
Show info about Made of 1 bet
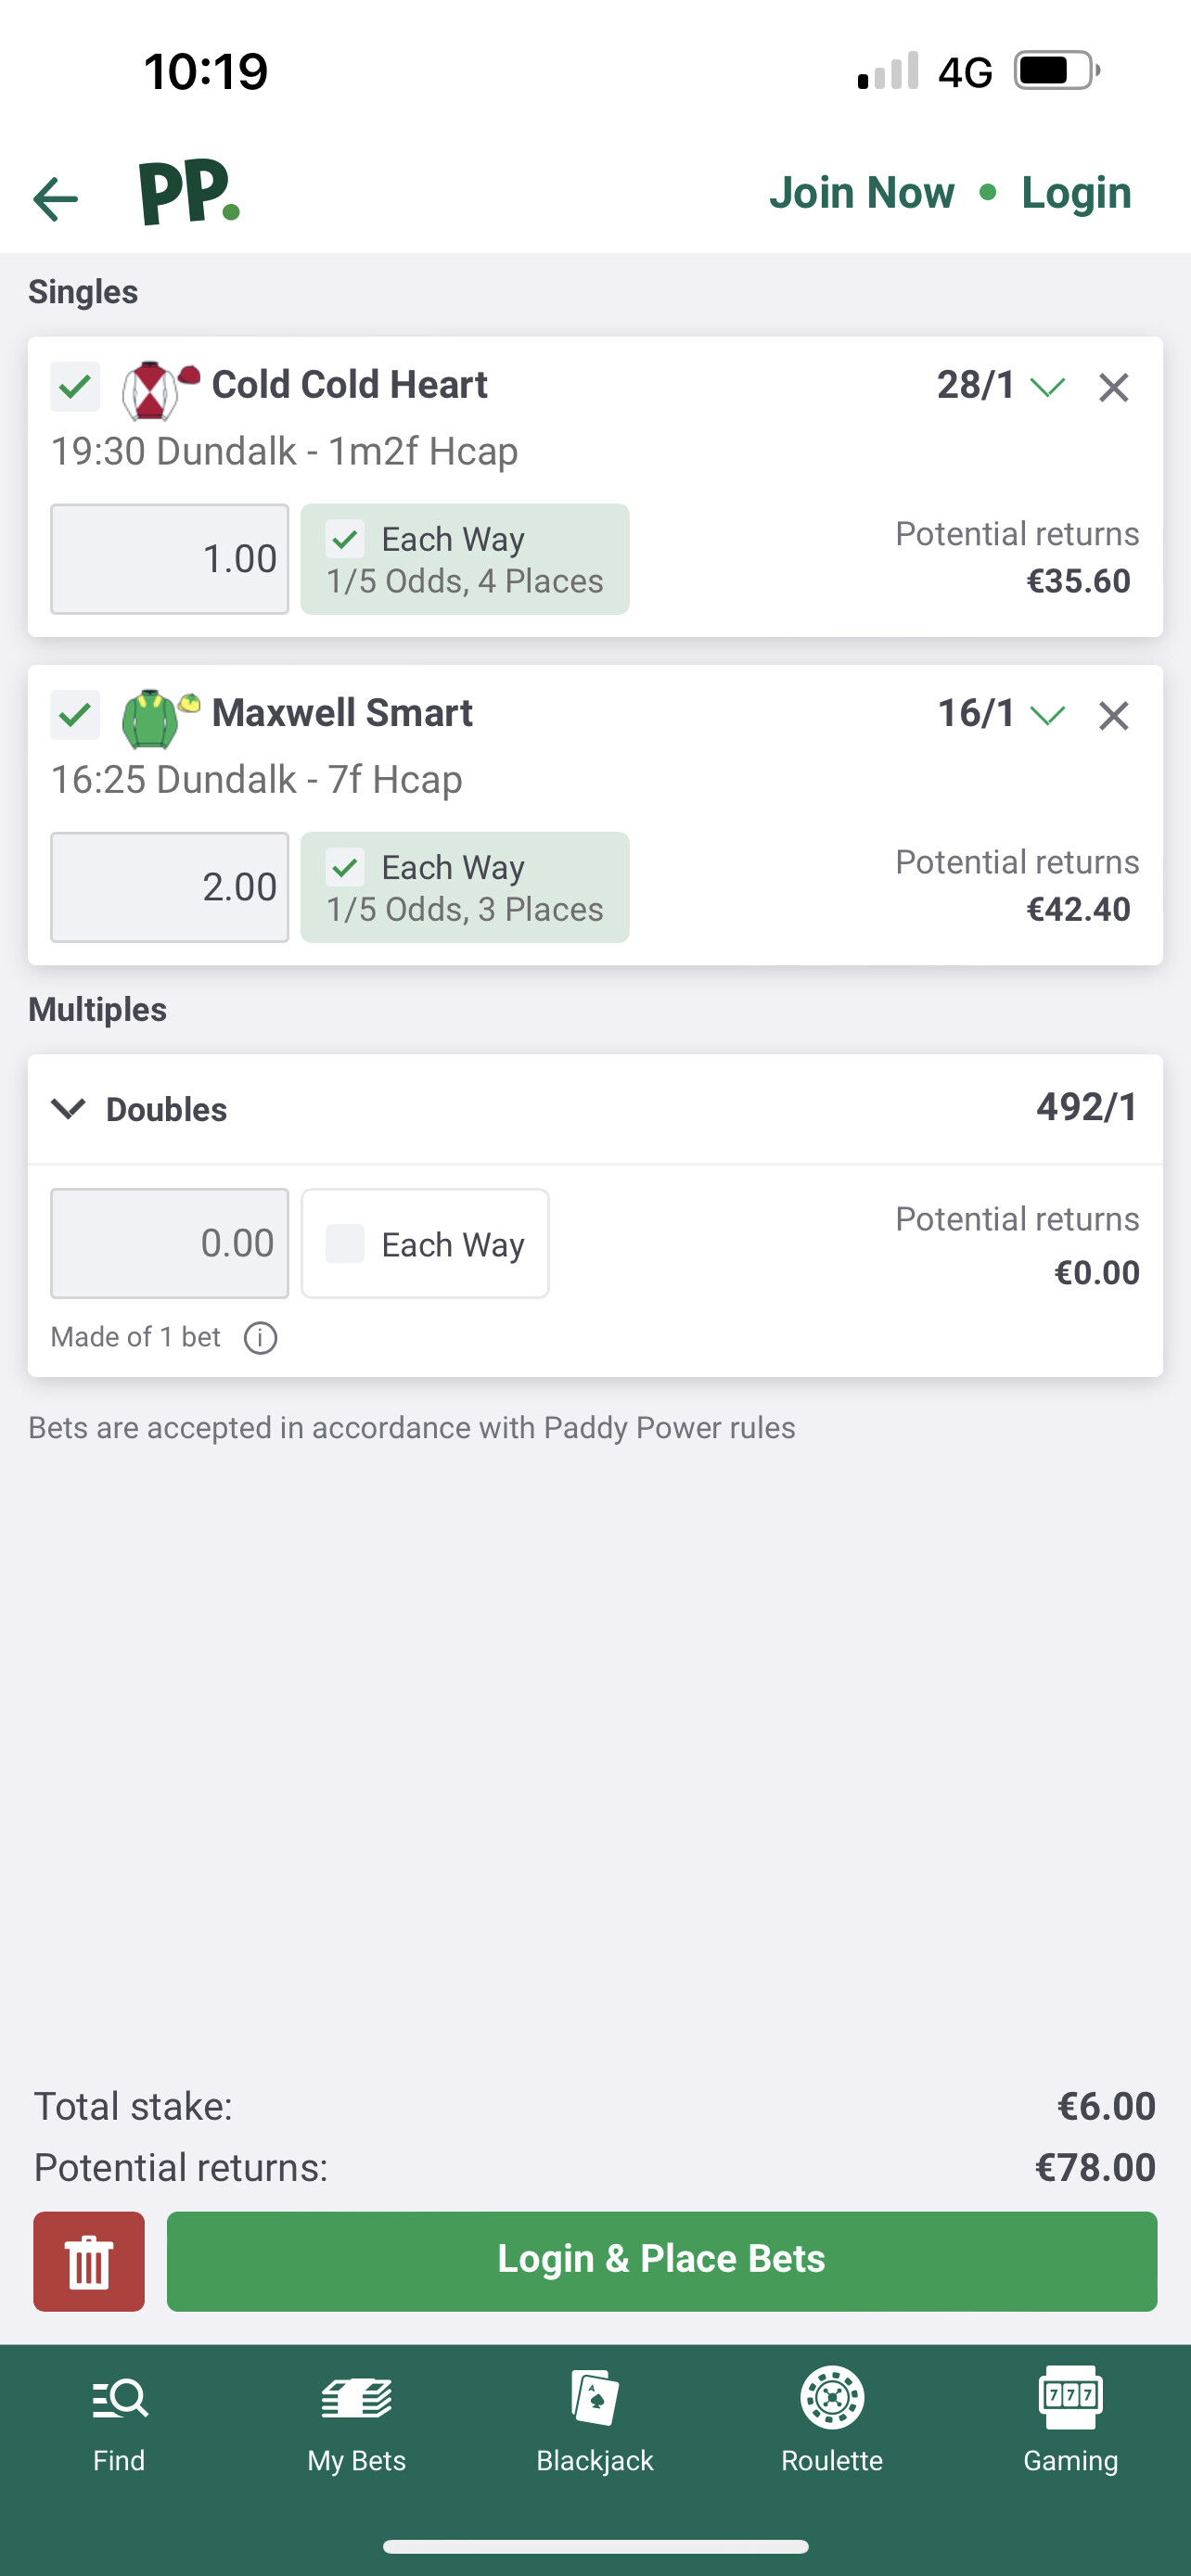coord(261,1337)
